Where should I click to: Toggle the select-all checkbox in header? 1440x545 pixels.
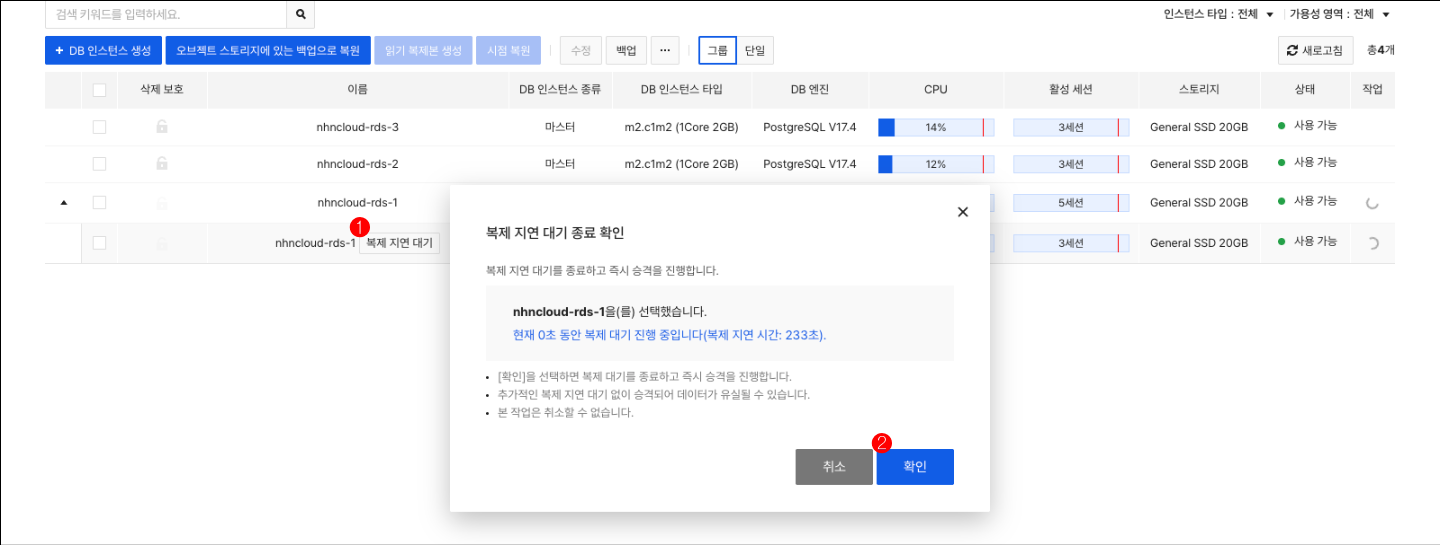[99, 90]
